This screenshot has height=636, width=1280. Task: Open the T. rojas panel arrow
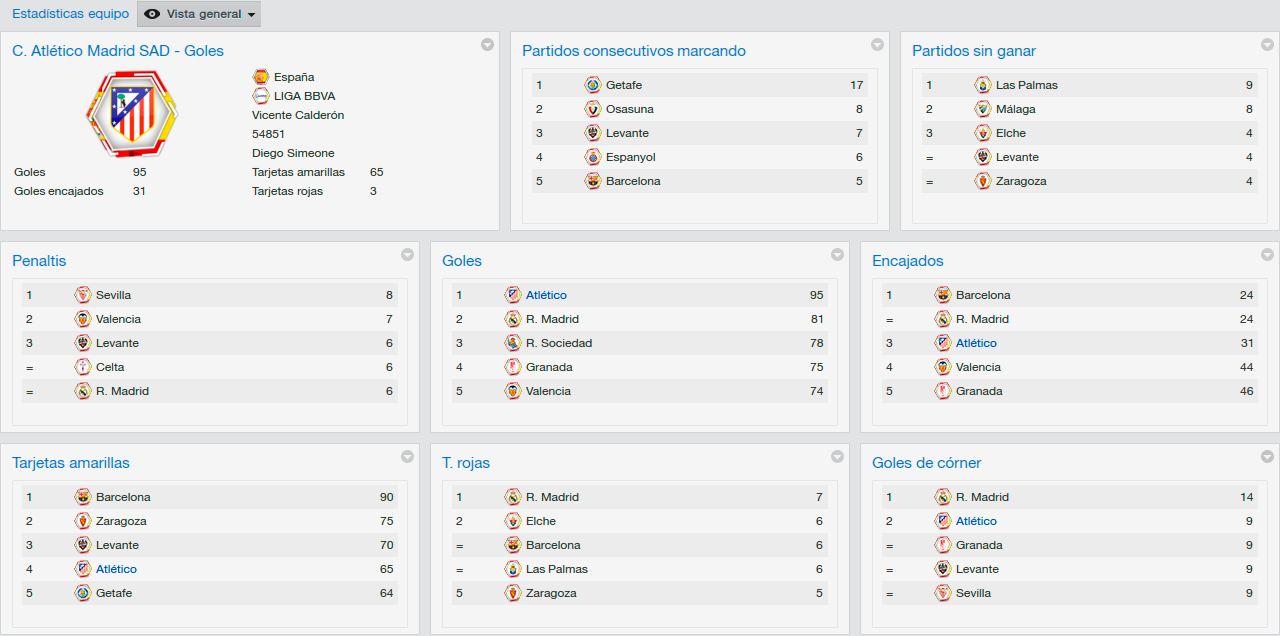pos(837,456)
